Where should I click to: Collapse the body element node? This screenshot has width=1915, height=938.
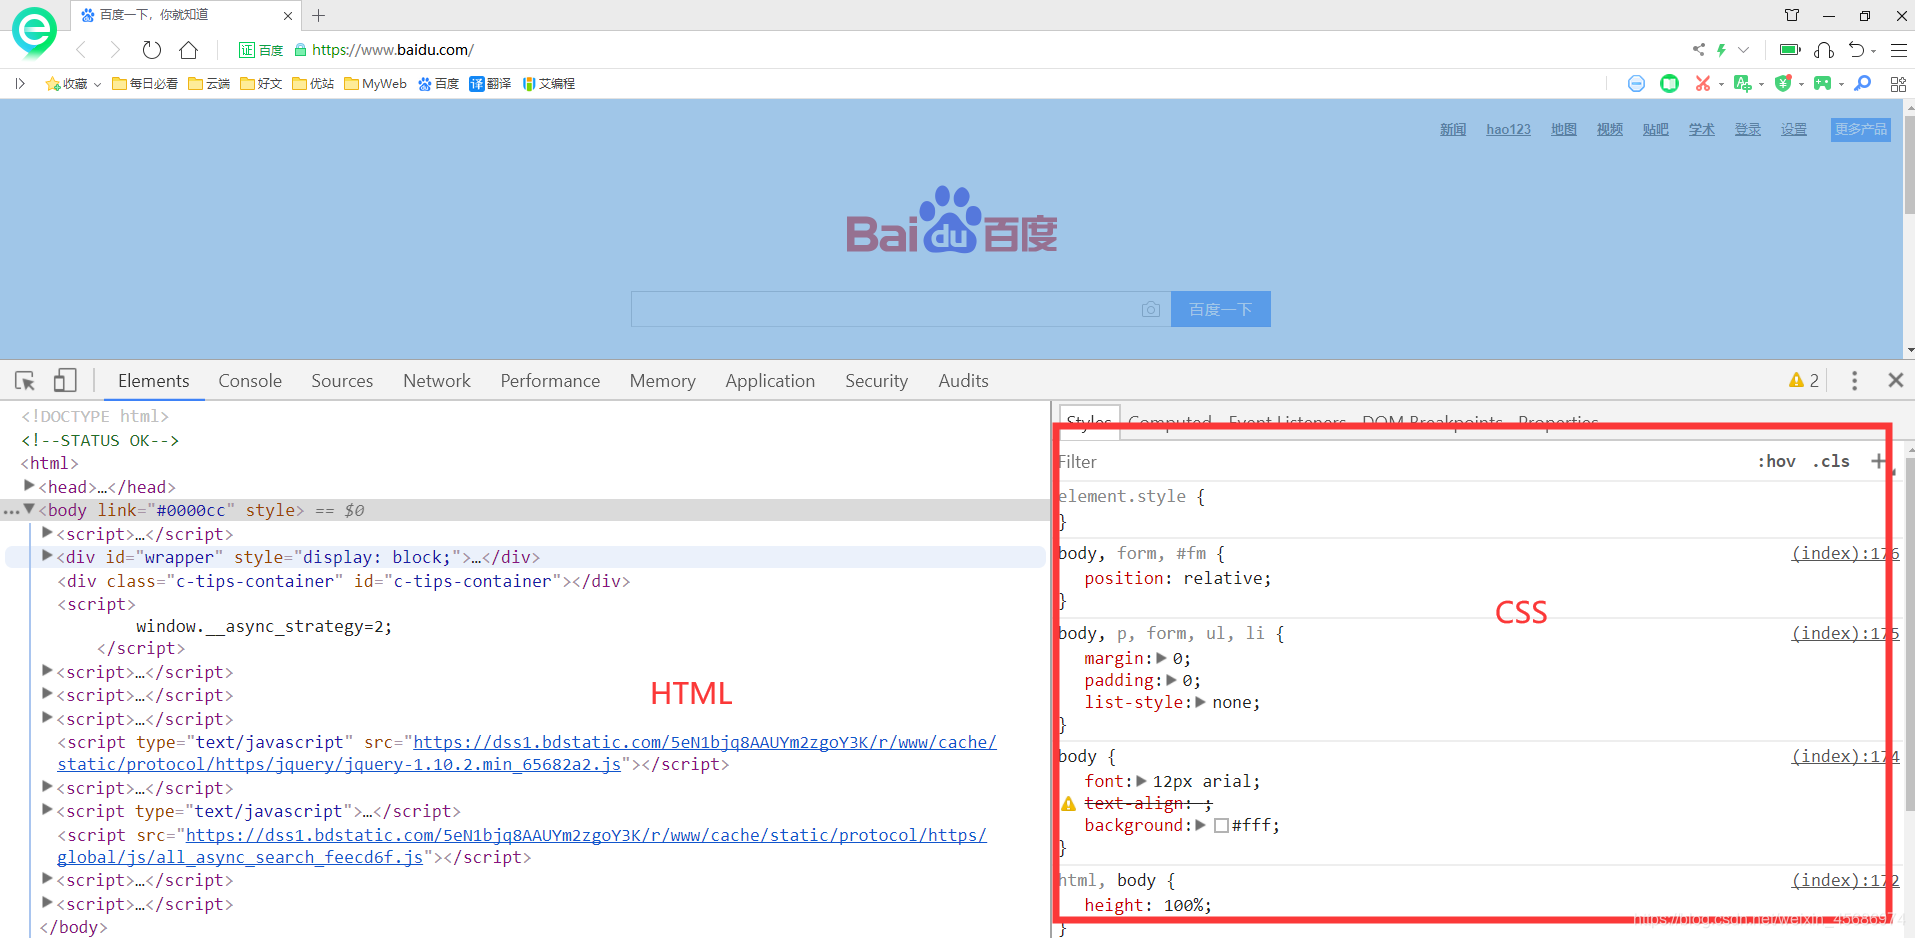29,510
